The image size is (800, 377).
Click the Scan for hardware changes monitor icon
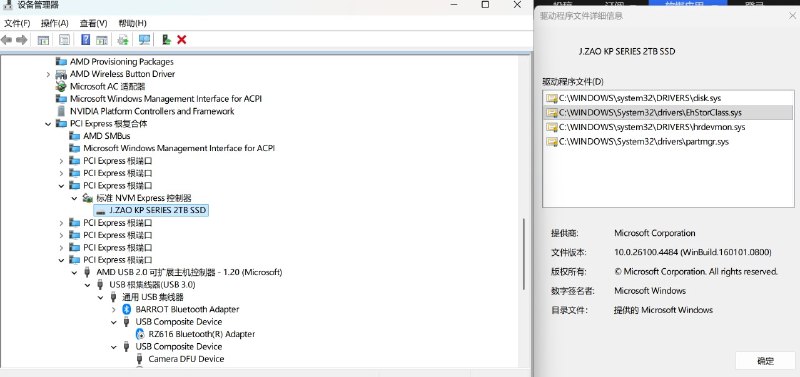pyautogui.click(x=144, y=40)
